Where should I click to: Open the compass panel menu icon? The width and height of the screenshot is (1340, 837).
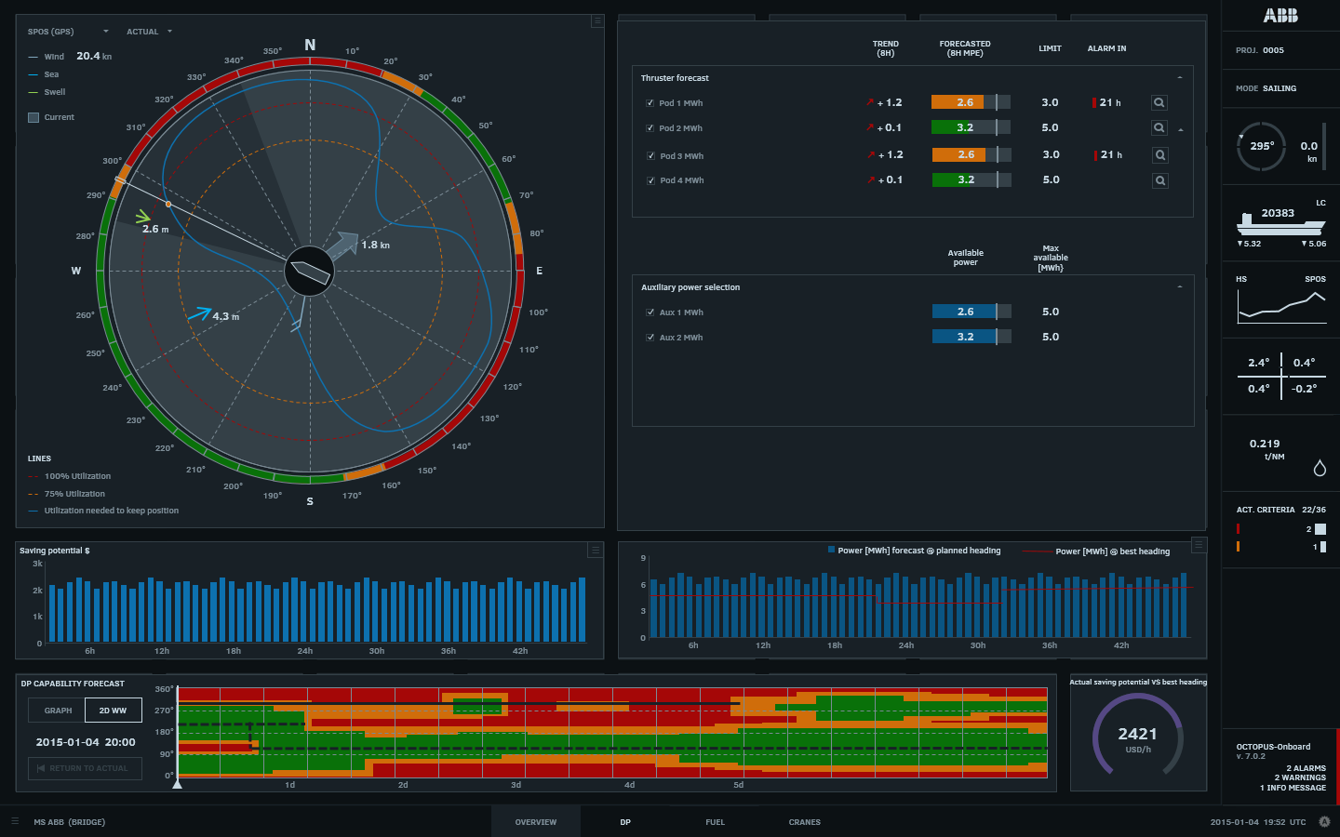click(x=597, y=21)
